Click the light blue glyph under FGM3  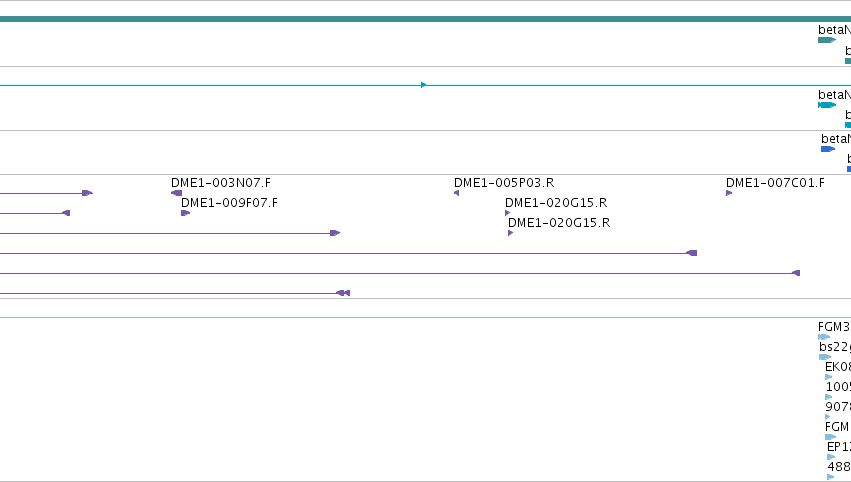pyautogui.click(x=824, y=337)
